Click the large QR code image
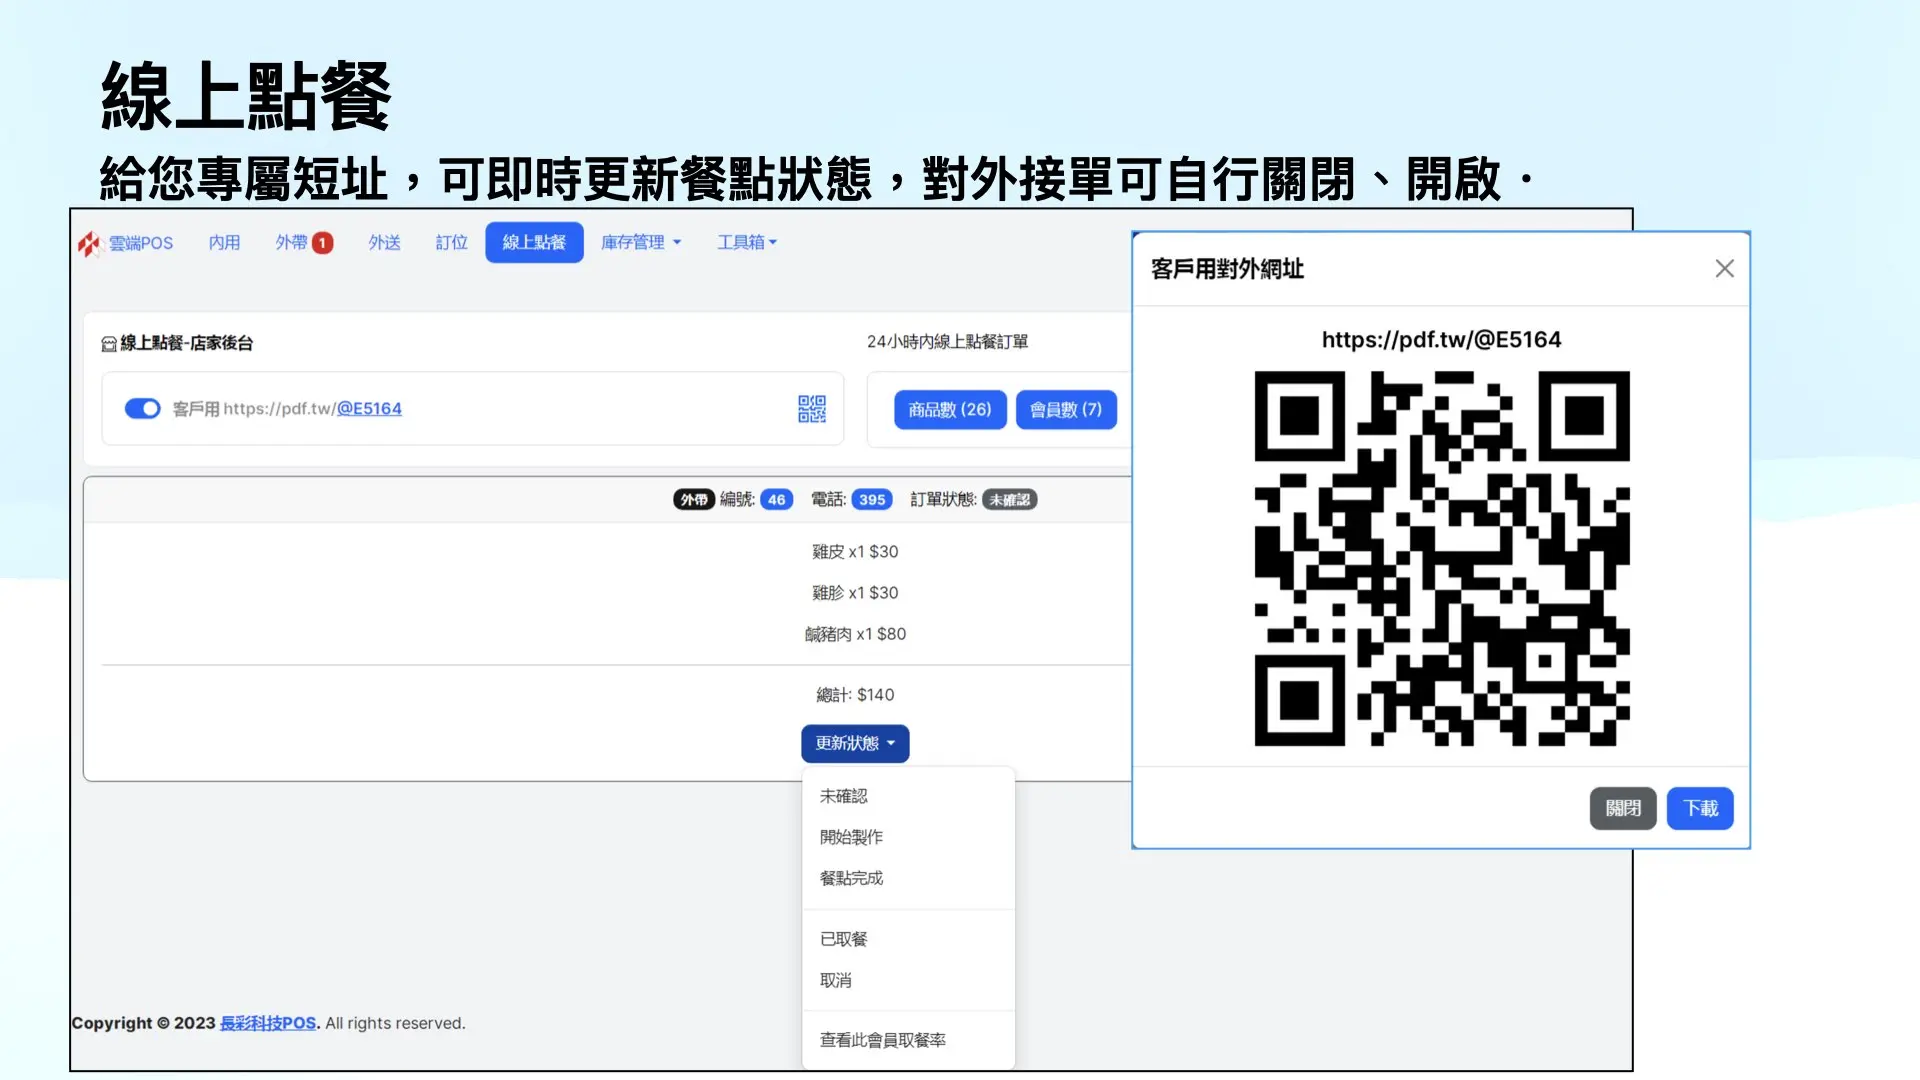Viewport: 1920px width, 1080px height. [x=1441, y=558]
